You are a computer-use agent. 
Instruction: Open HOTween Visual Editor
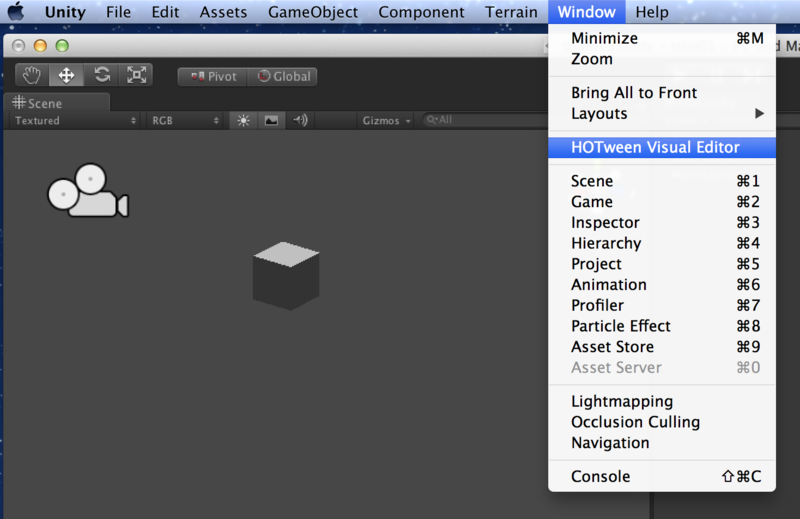(662, 147)
